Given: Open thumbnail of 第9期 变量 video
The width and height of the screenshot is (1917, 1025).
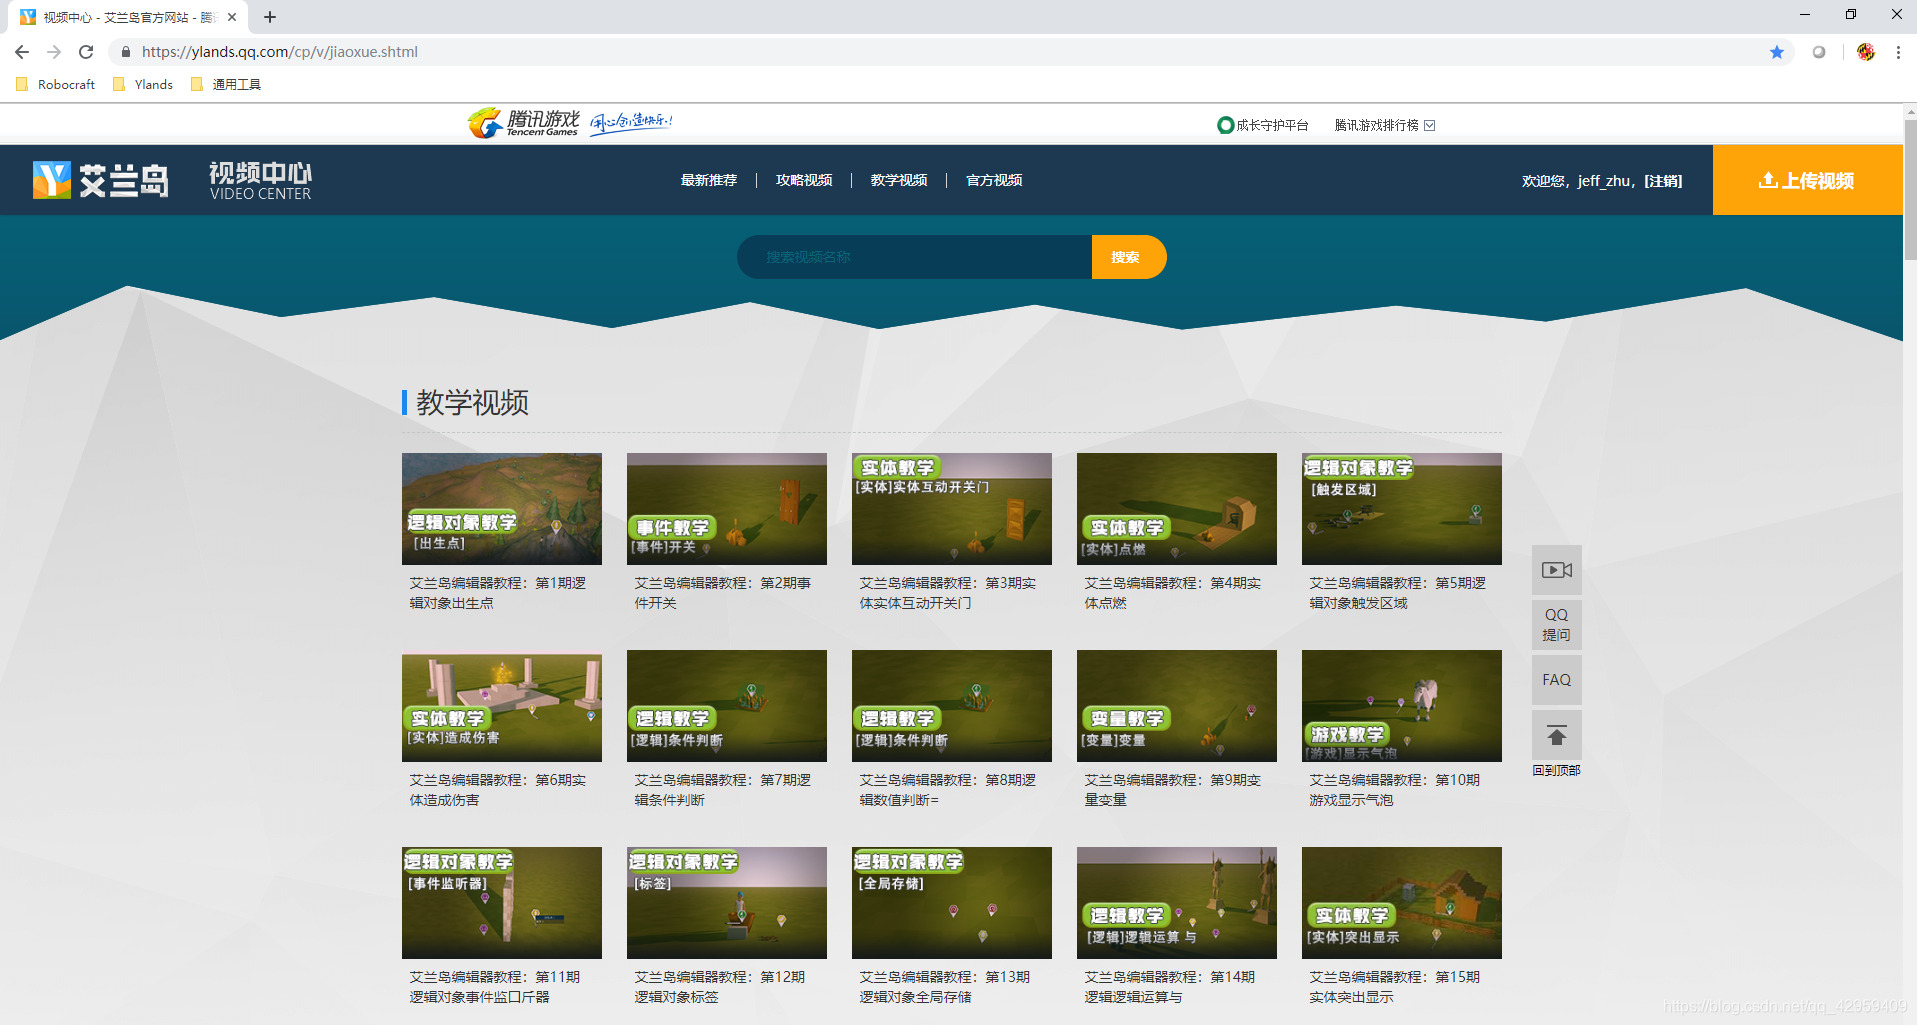Looking at the screenshot, I should tap(1177, 706).
